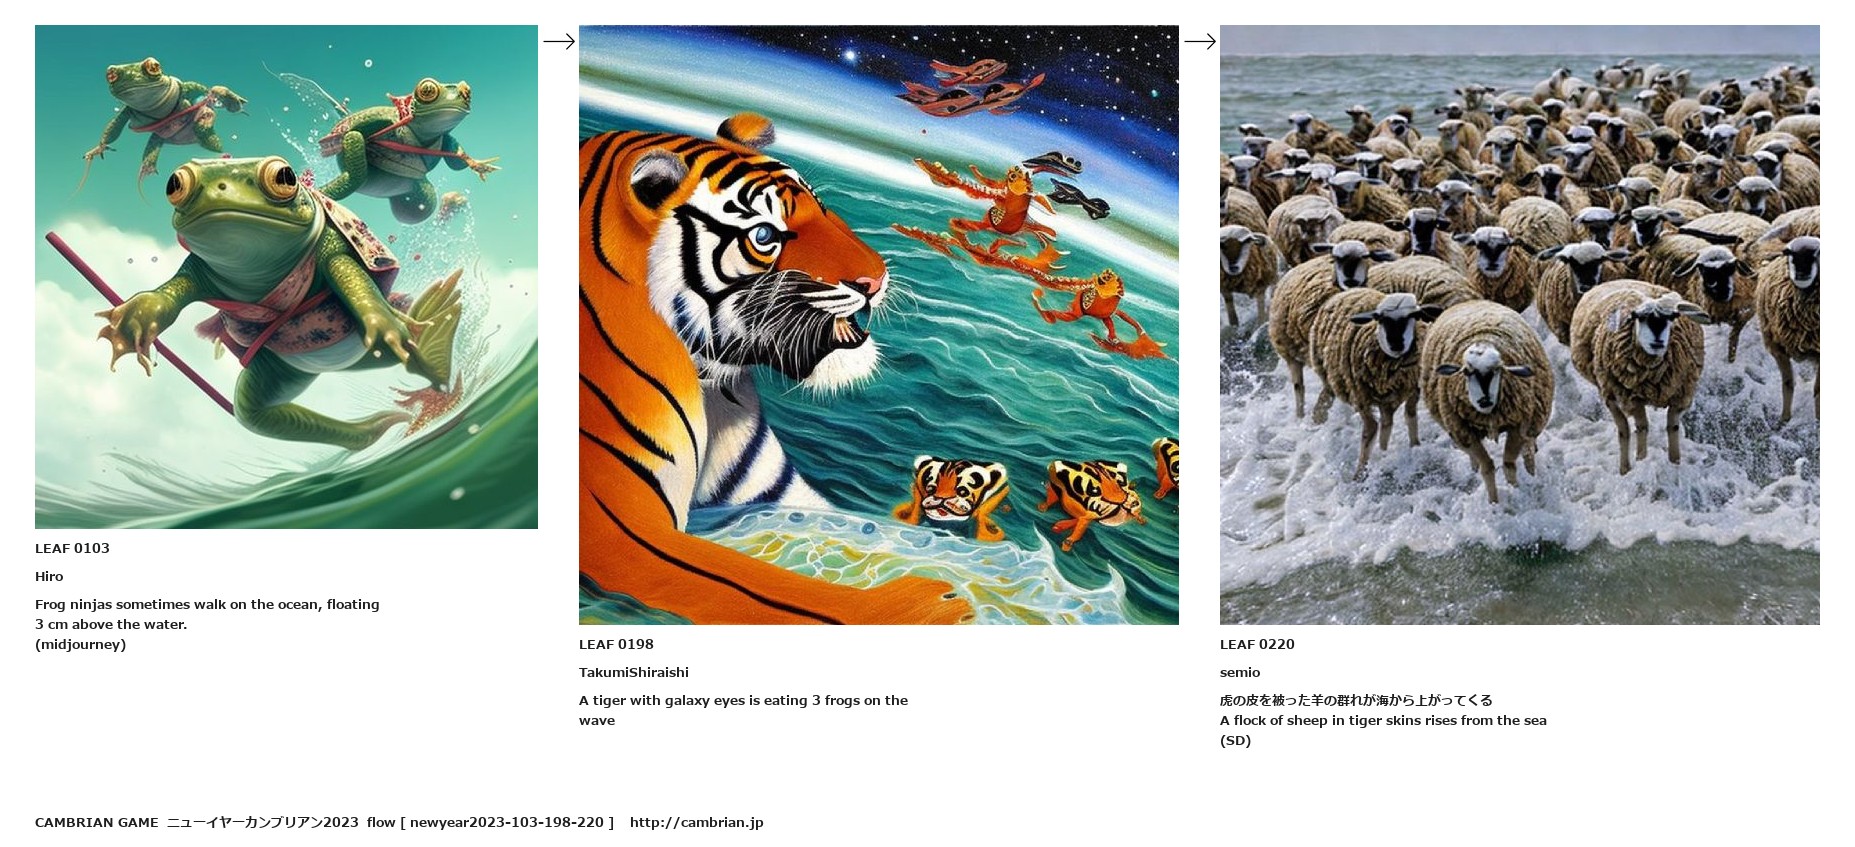The image size is (1855, 847).
Task: Click the (midjourney) tool note
Action: (80, 644)
